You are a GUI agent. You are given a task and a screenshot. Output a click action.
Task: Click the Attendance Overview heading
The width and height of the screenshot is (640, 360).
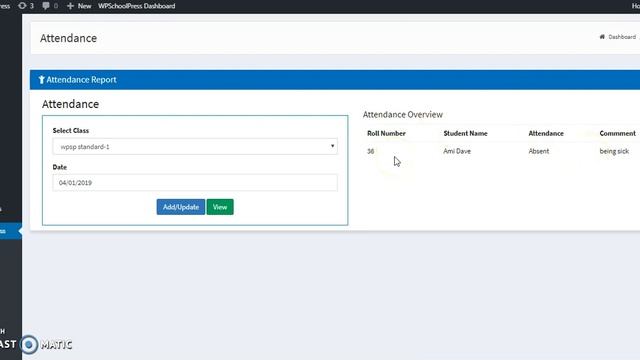coord(402,115)
